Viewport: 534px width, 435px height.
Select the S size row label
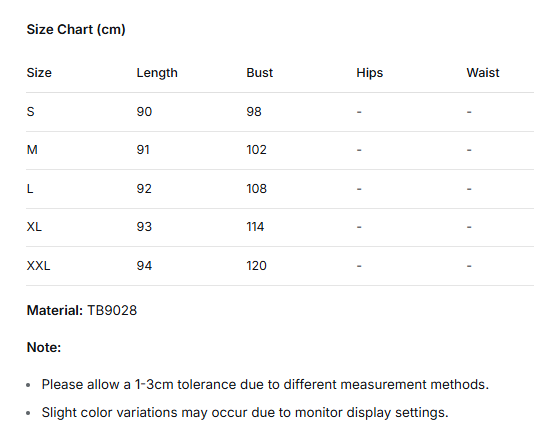point(31,112)
